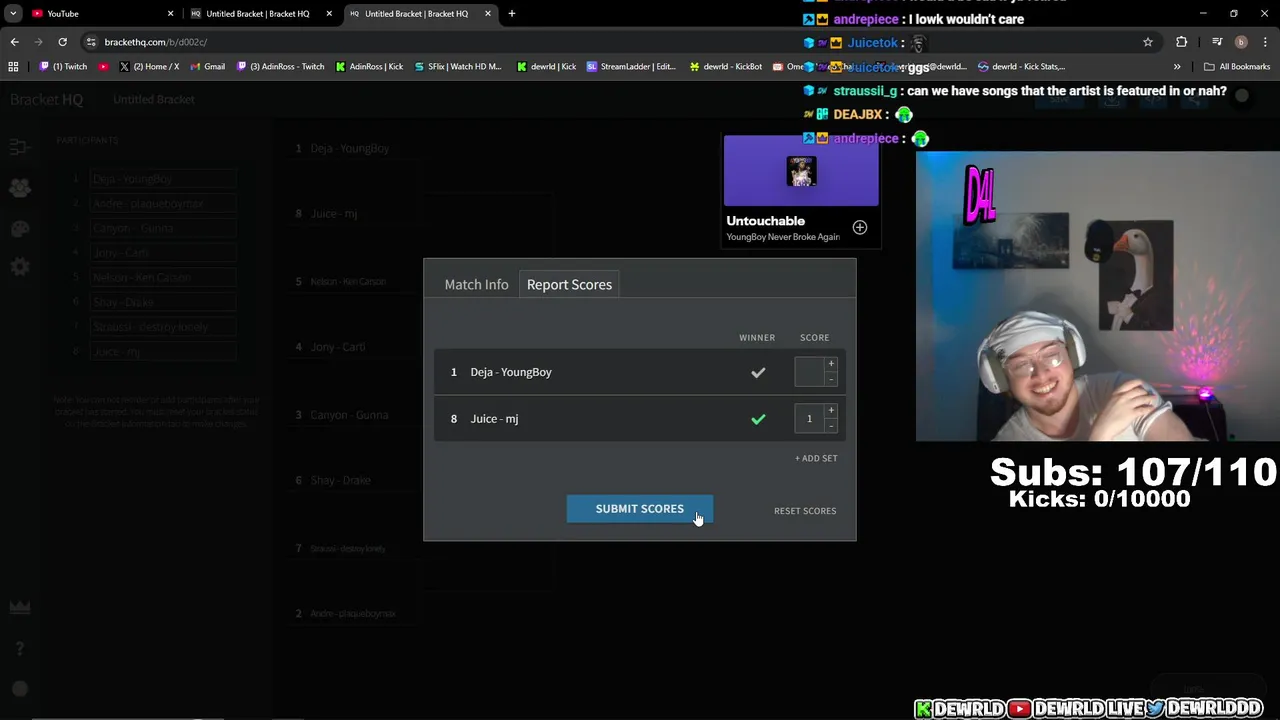Increase score for Juice - mj
The height and width of the screenshot is (720, 1280).
point(831,411)
